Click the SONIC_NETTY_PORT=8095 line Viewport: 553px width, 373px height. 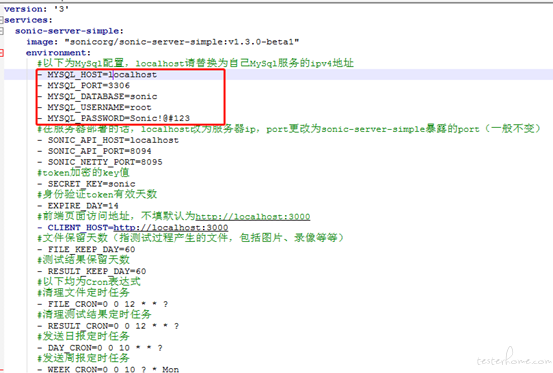(100, 162)
